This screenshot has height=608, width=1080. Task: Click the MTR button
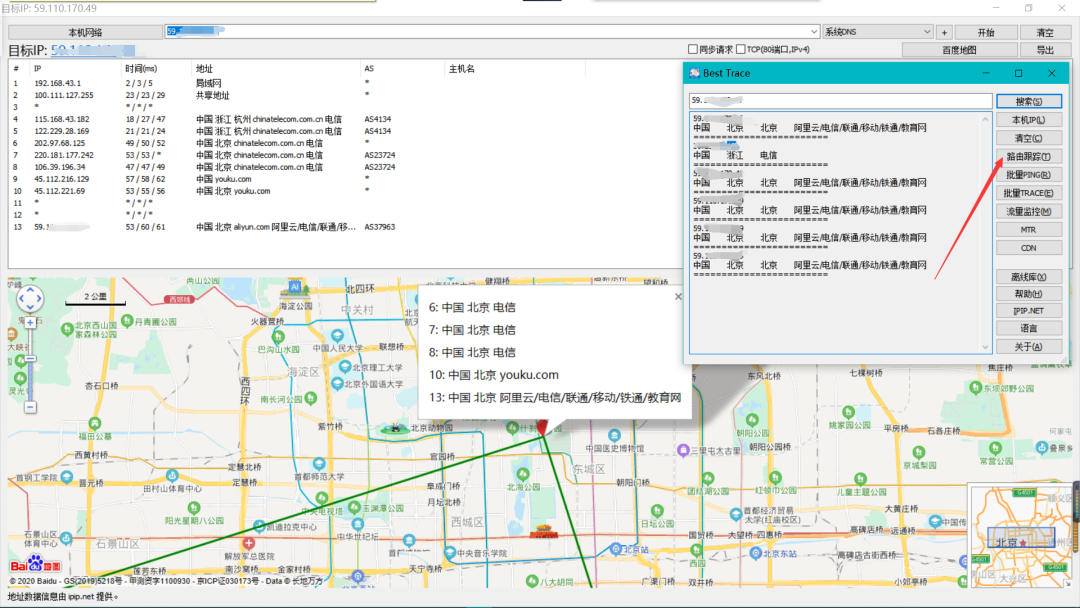click(x=1028, y=230)
